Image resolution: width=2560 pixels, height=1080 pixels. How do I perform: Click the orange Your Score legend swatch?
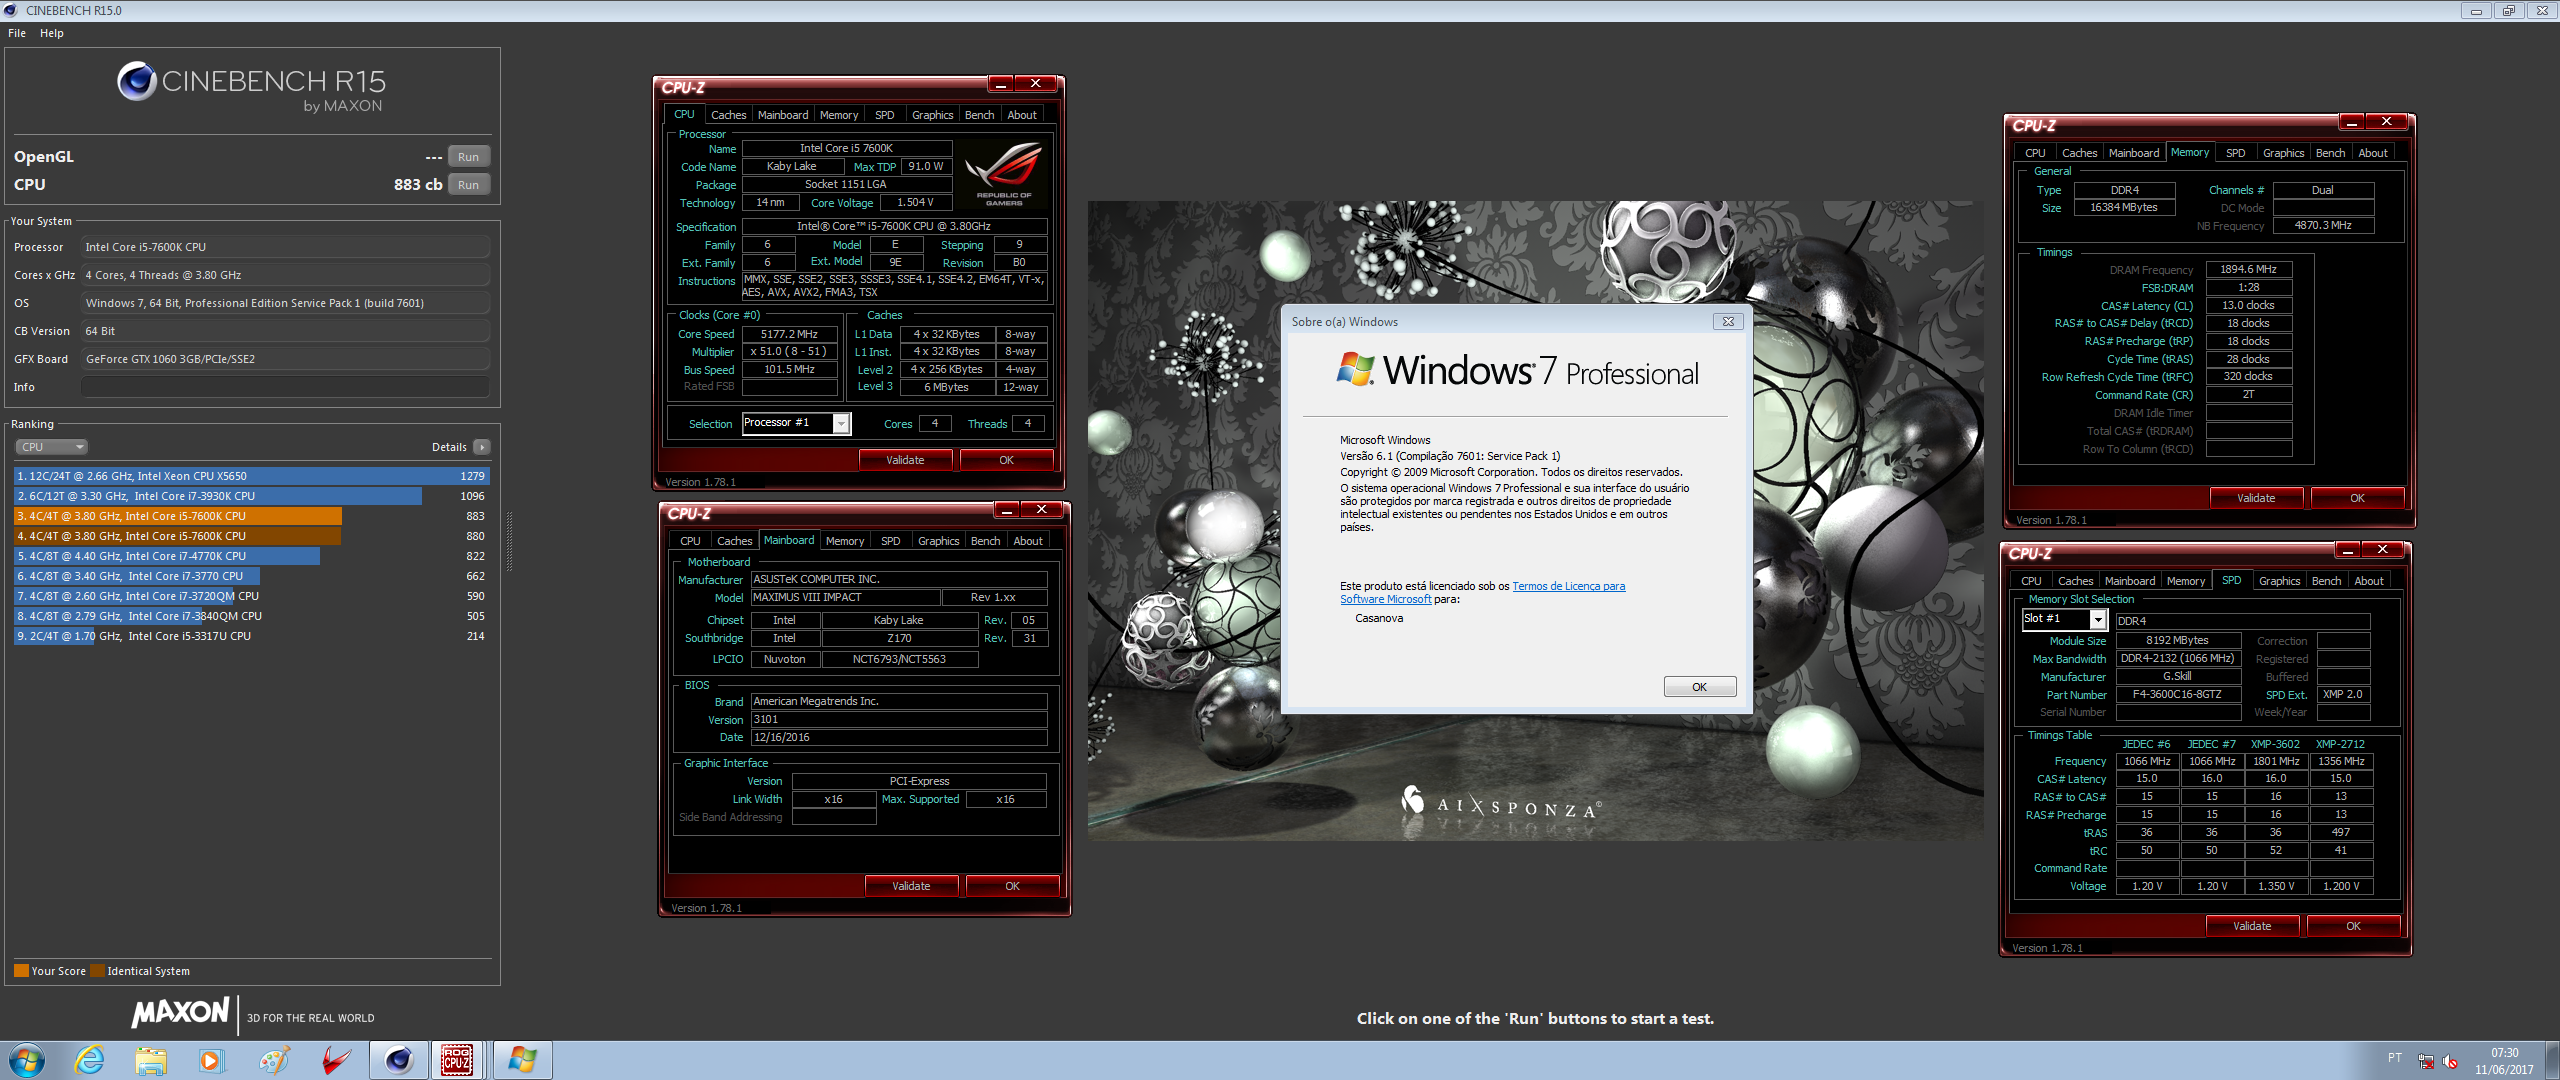click(21, 971)
